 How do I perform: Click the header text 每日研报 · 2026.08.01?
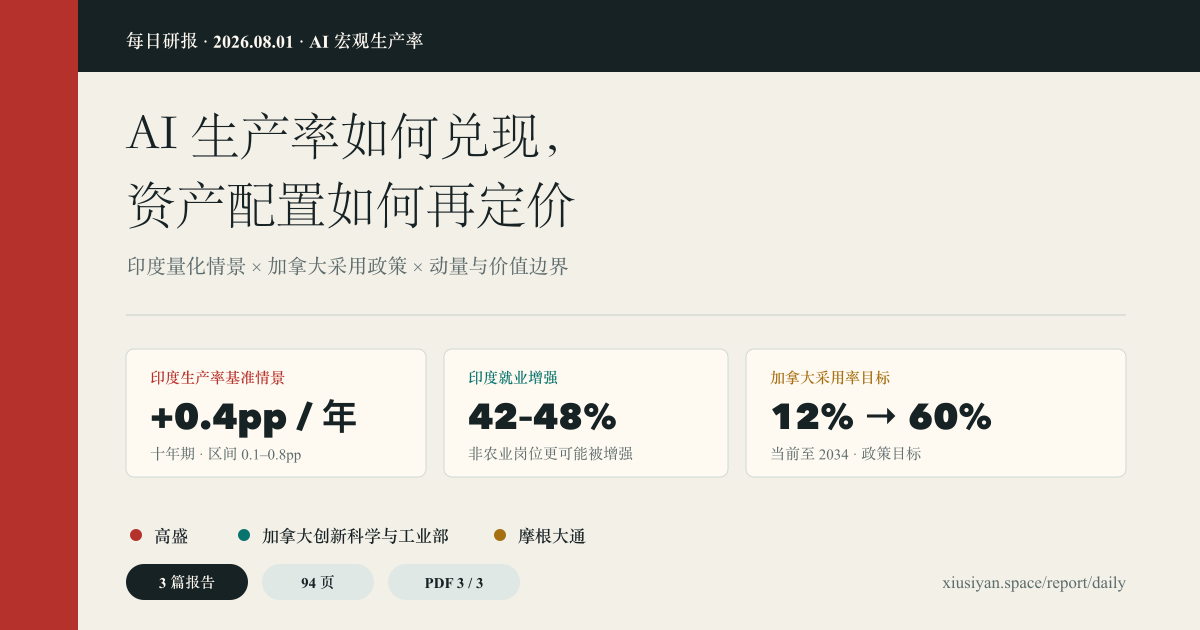(x=210, y=41)
